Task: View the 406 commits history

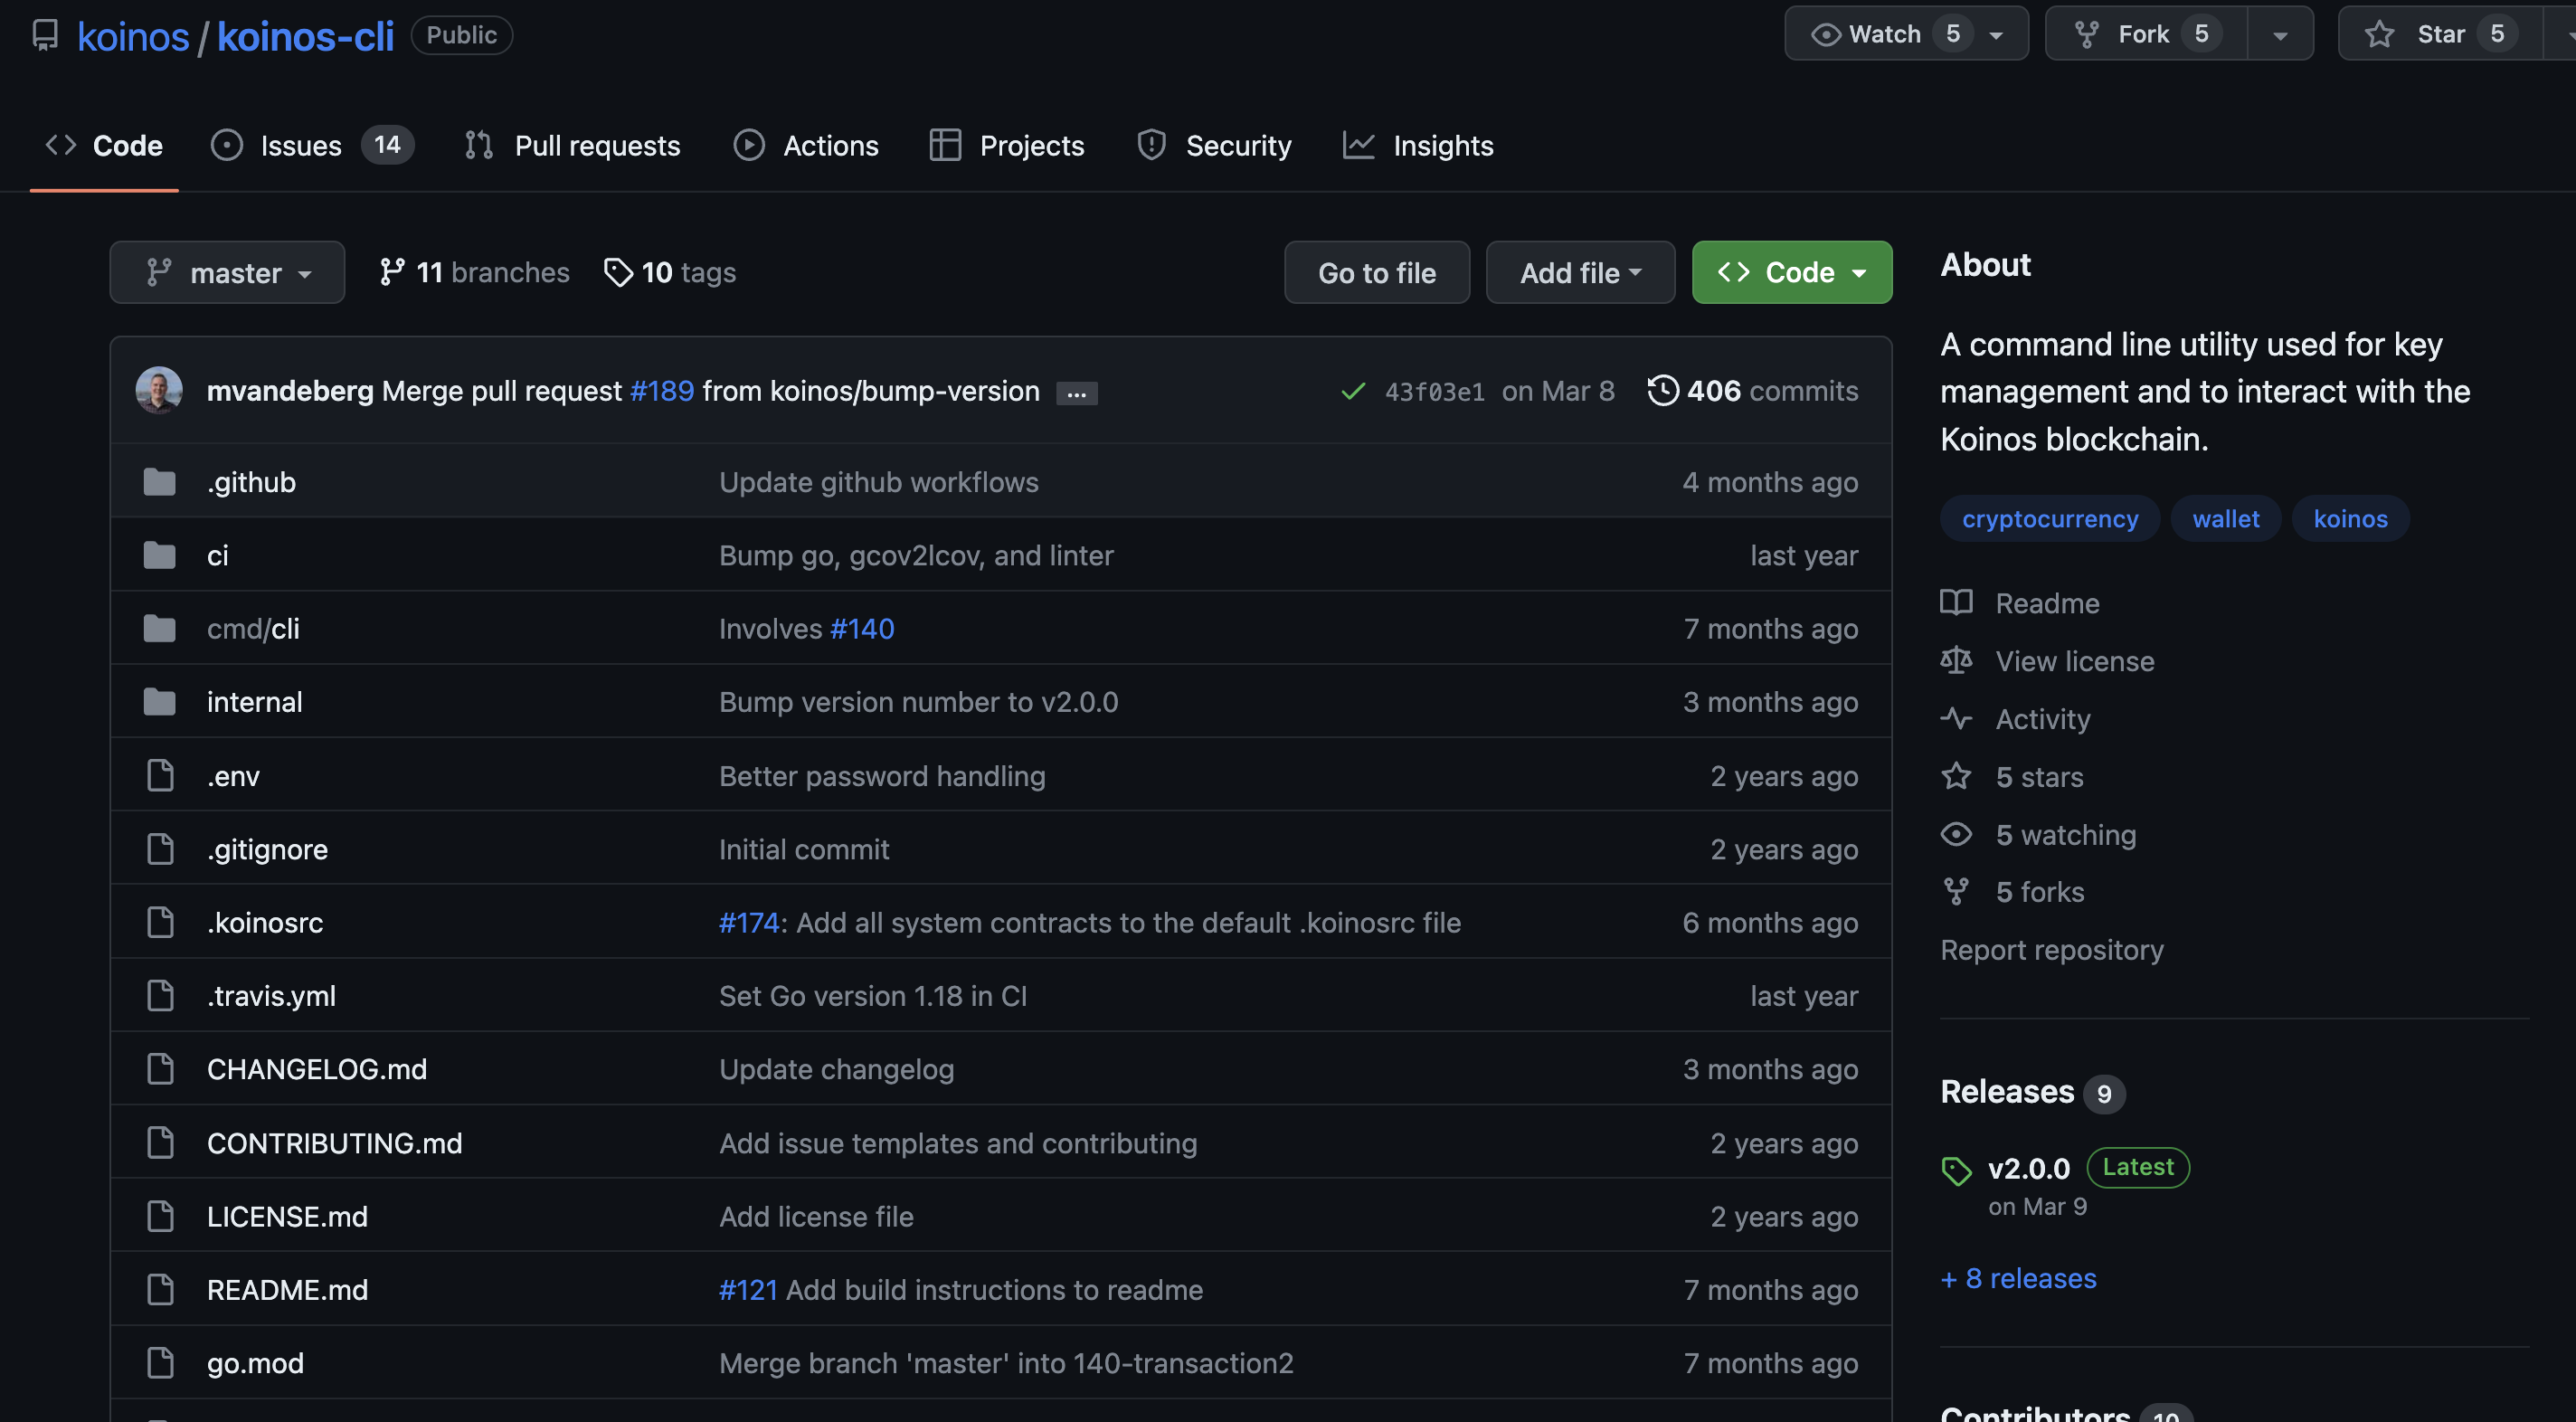Action: point(1753,390)
